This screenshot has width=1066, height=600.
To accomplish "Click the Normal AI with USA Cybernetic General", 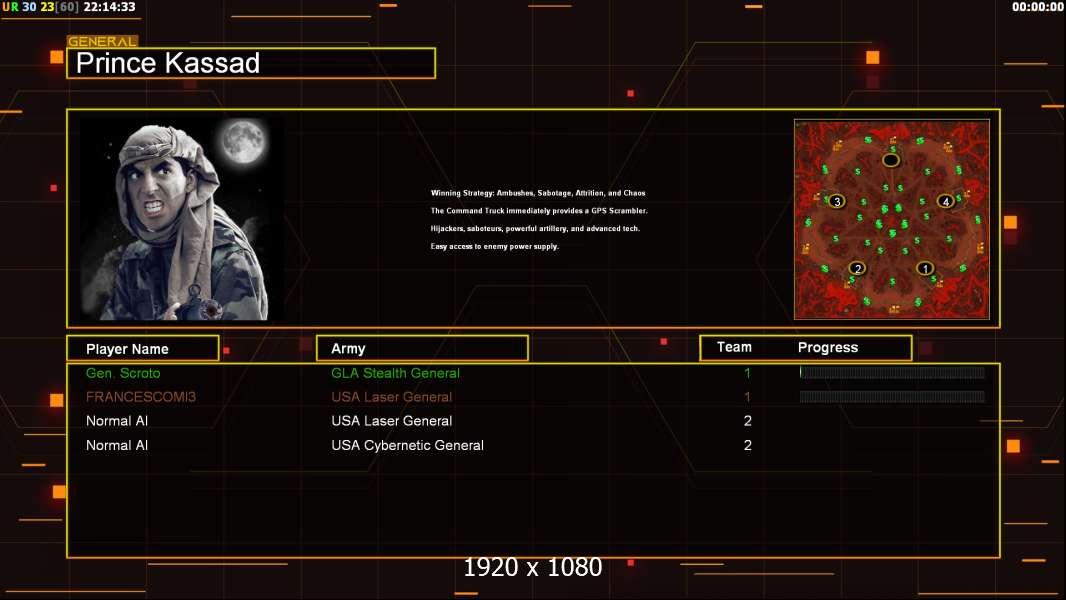I will pos(117,446).
